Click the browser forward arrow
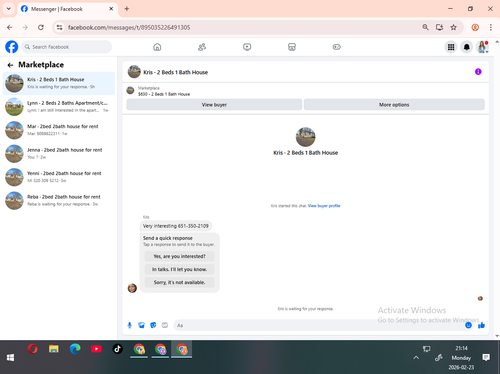Viewport: 500px width, 374px height. 25,27
